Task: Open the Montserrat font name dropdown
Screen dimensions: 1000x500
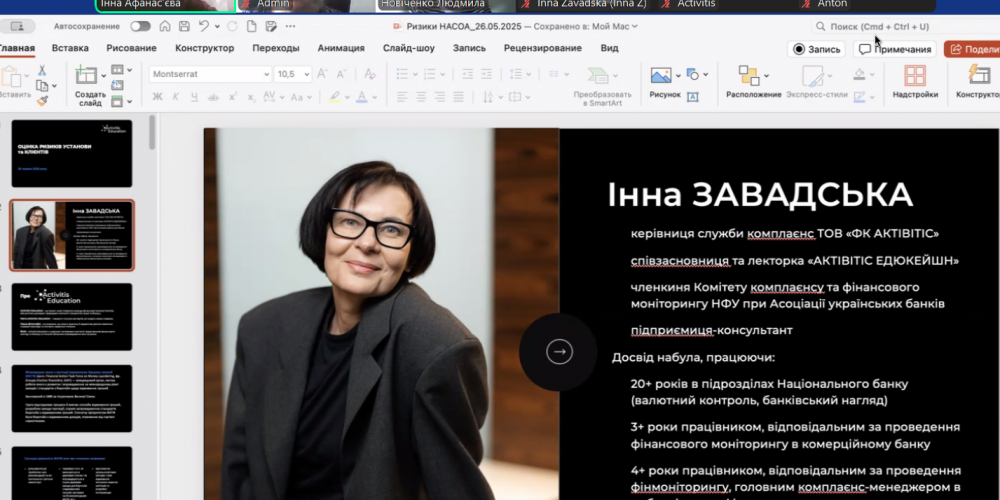Action: click(x=265, y=74)
